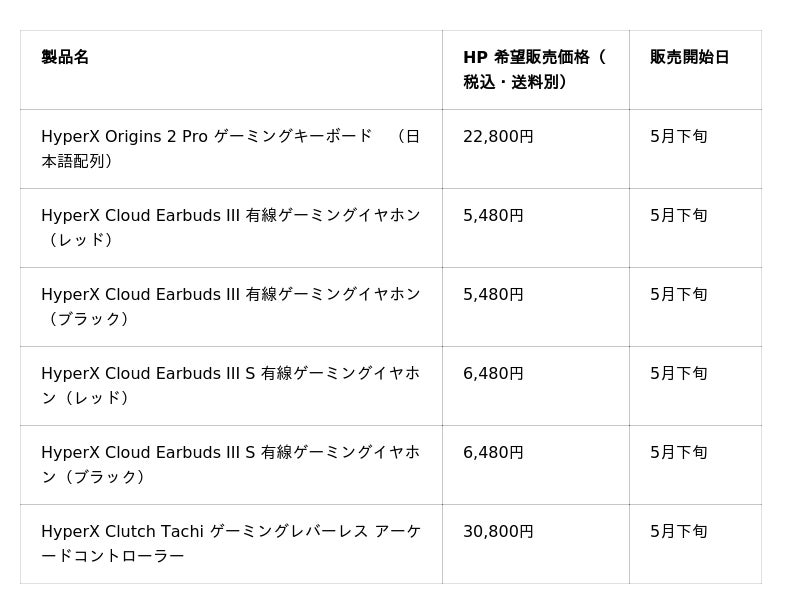This screenshot has height=614, width=800.
Task: Click the Earbuds III S レッド 6,480円 price
Action: (x=493, y=374)
